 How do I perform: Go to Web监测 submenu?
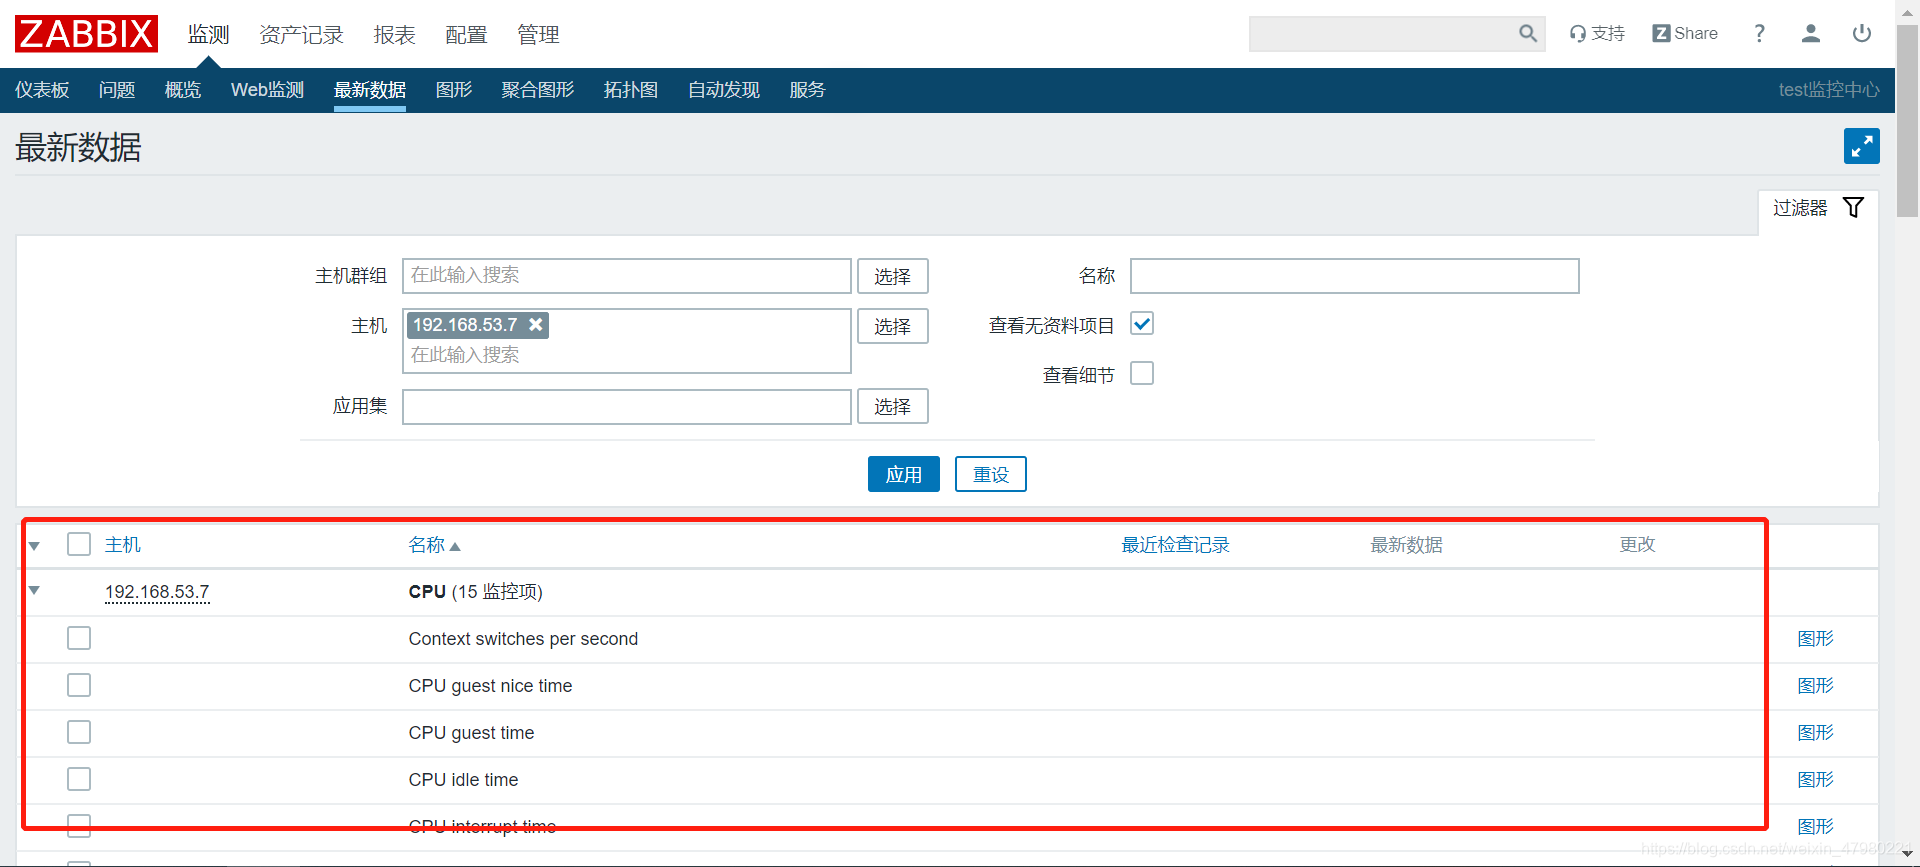point(267,90)
